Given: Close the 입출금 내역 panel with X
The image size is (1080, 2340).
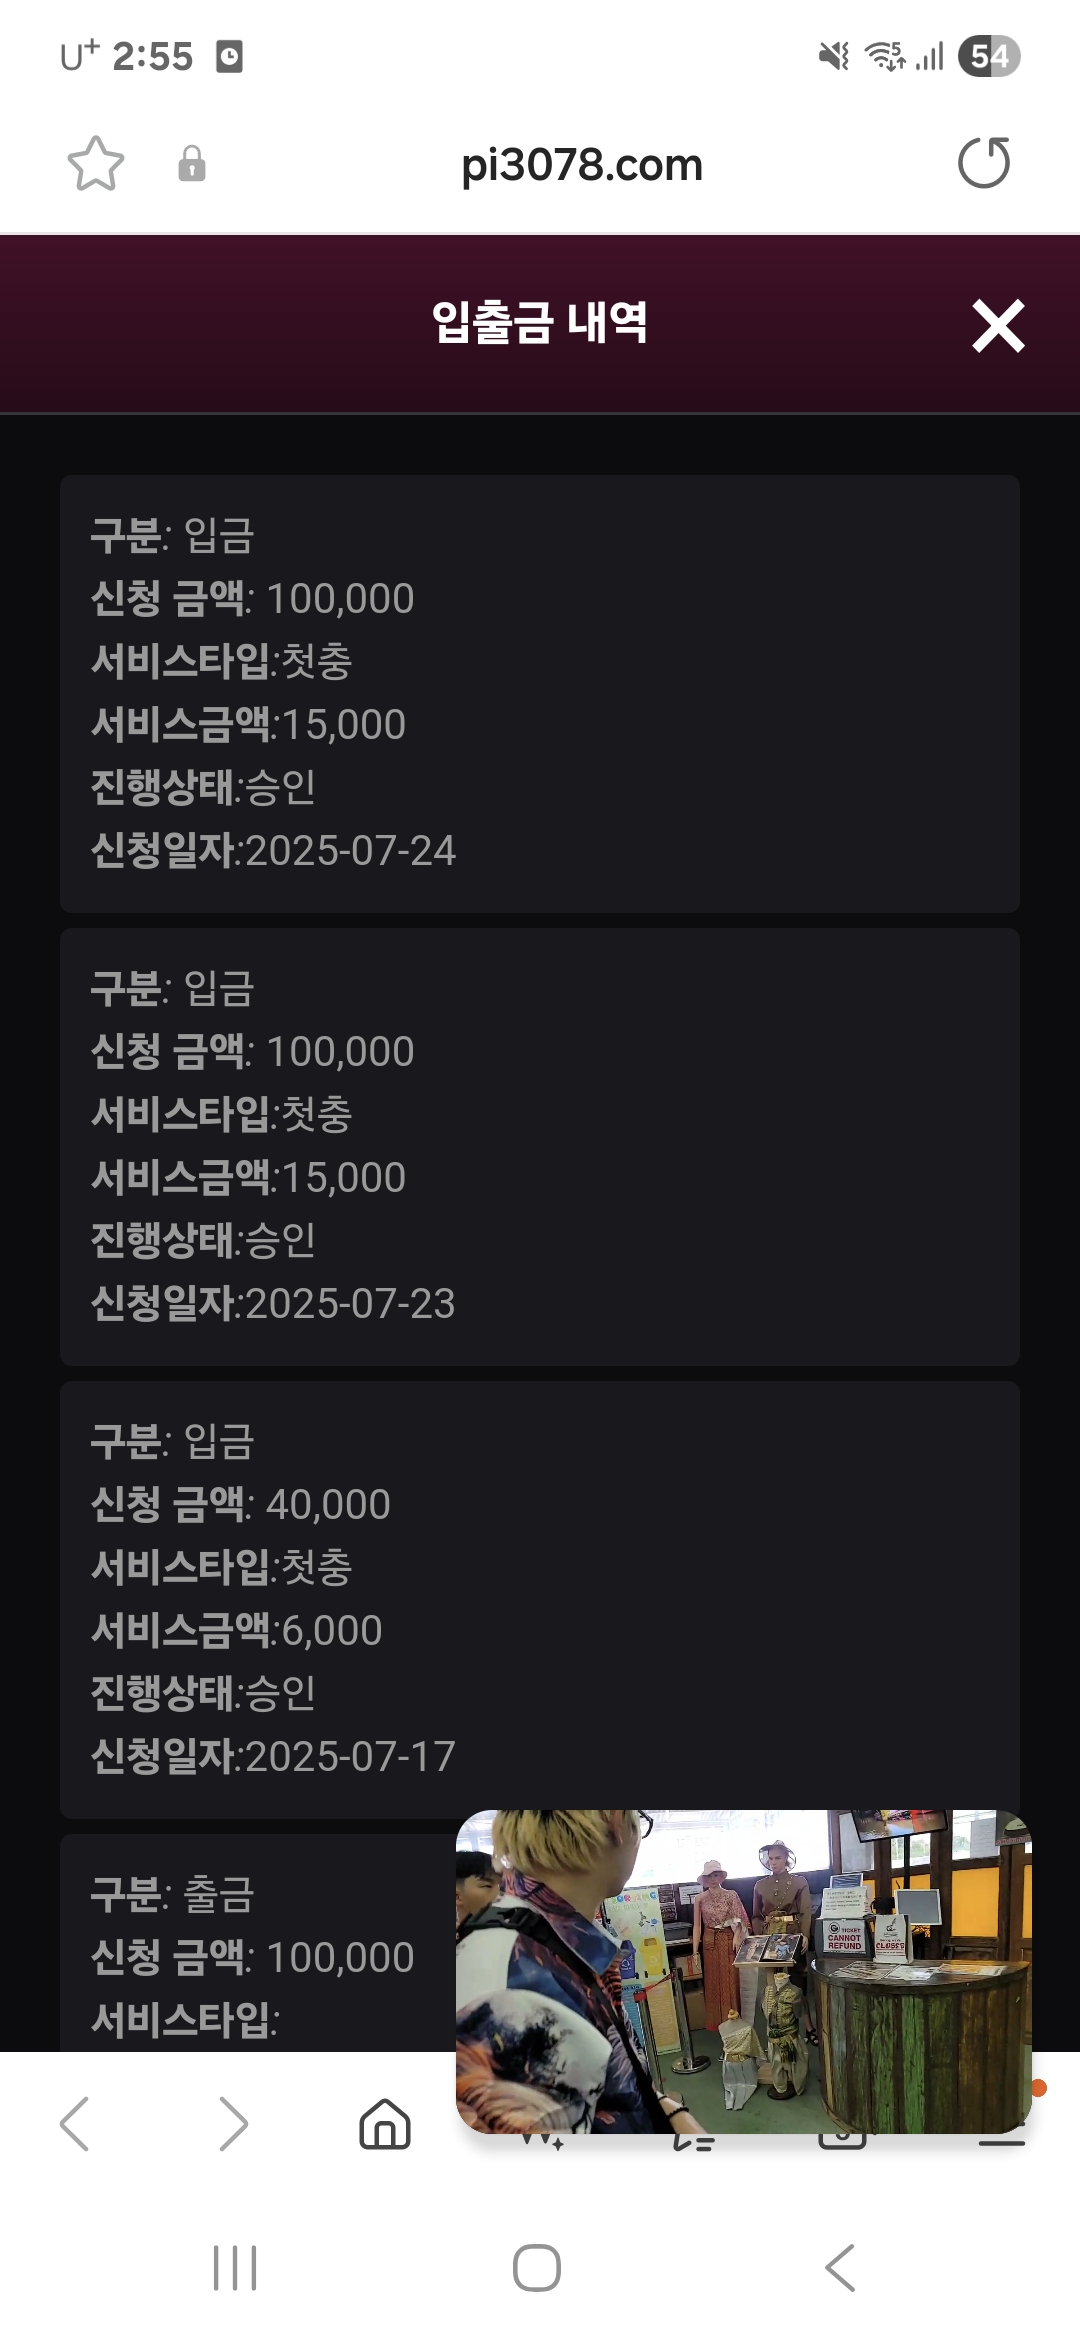Looking at the screenshot, I should tap(998, 326).
